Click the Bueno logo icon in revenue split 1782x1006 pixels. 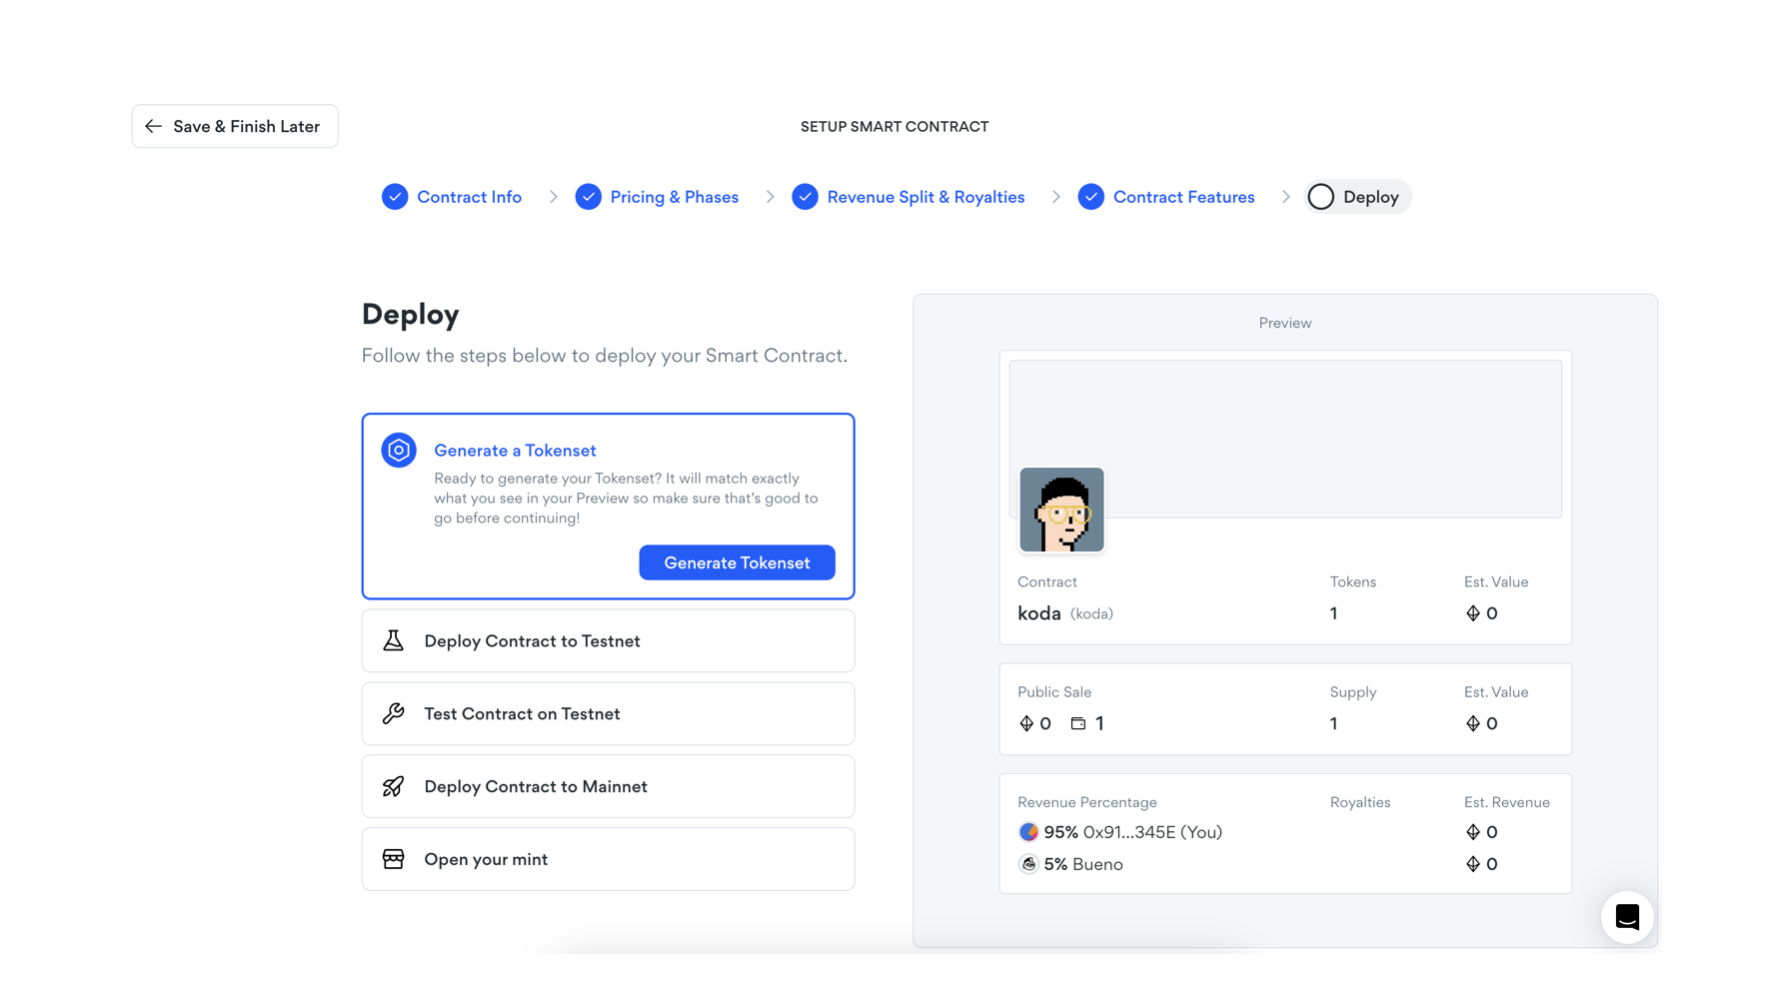click(x=1028, y=864)
